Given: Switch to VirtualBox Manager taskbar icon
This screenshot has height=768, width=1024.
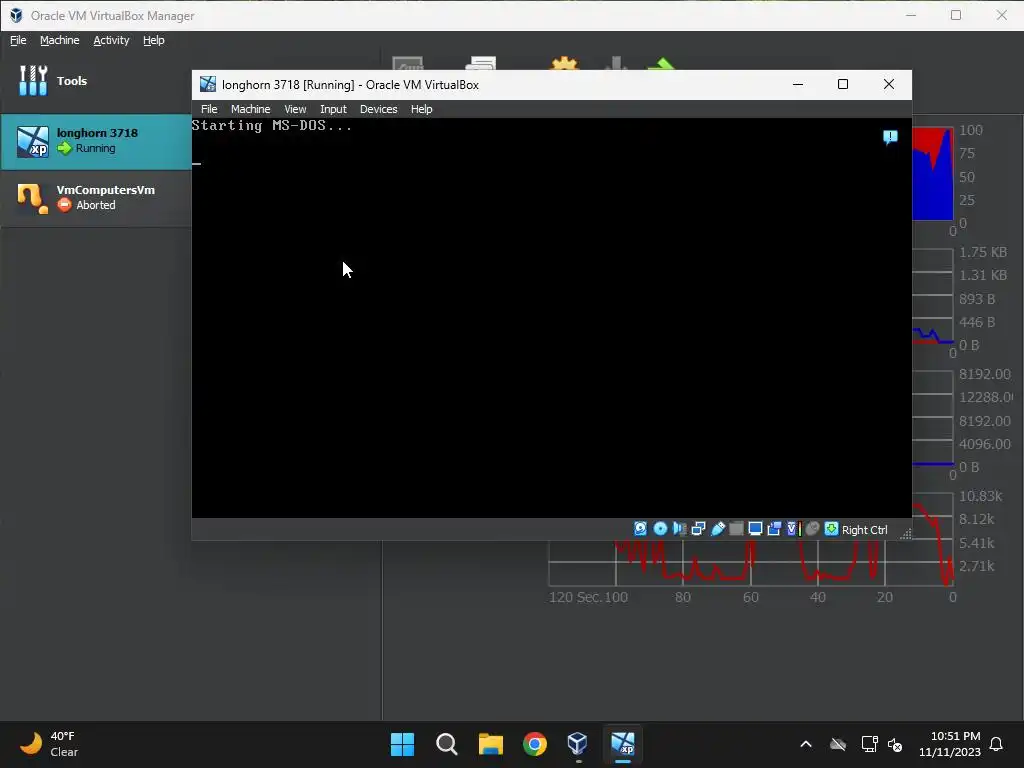Looking at the screenshot, I should click(578, 744).
